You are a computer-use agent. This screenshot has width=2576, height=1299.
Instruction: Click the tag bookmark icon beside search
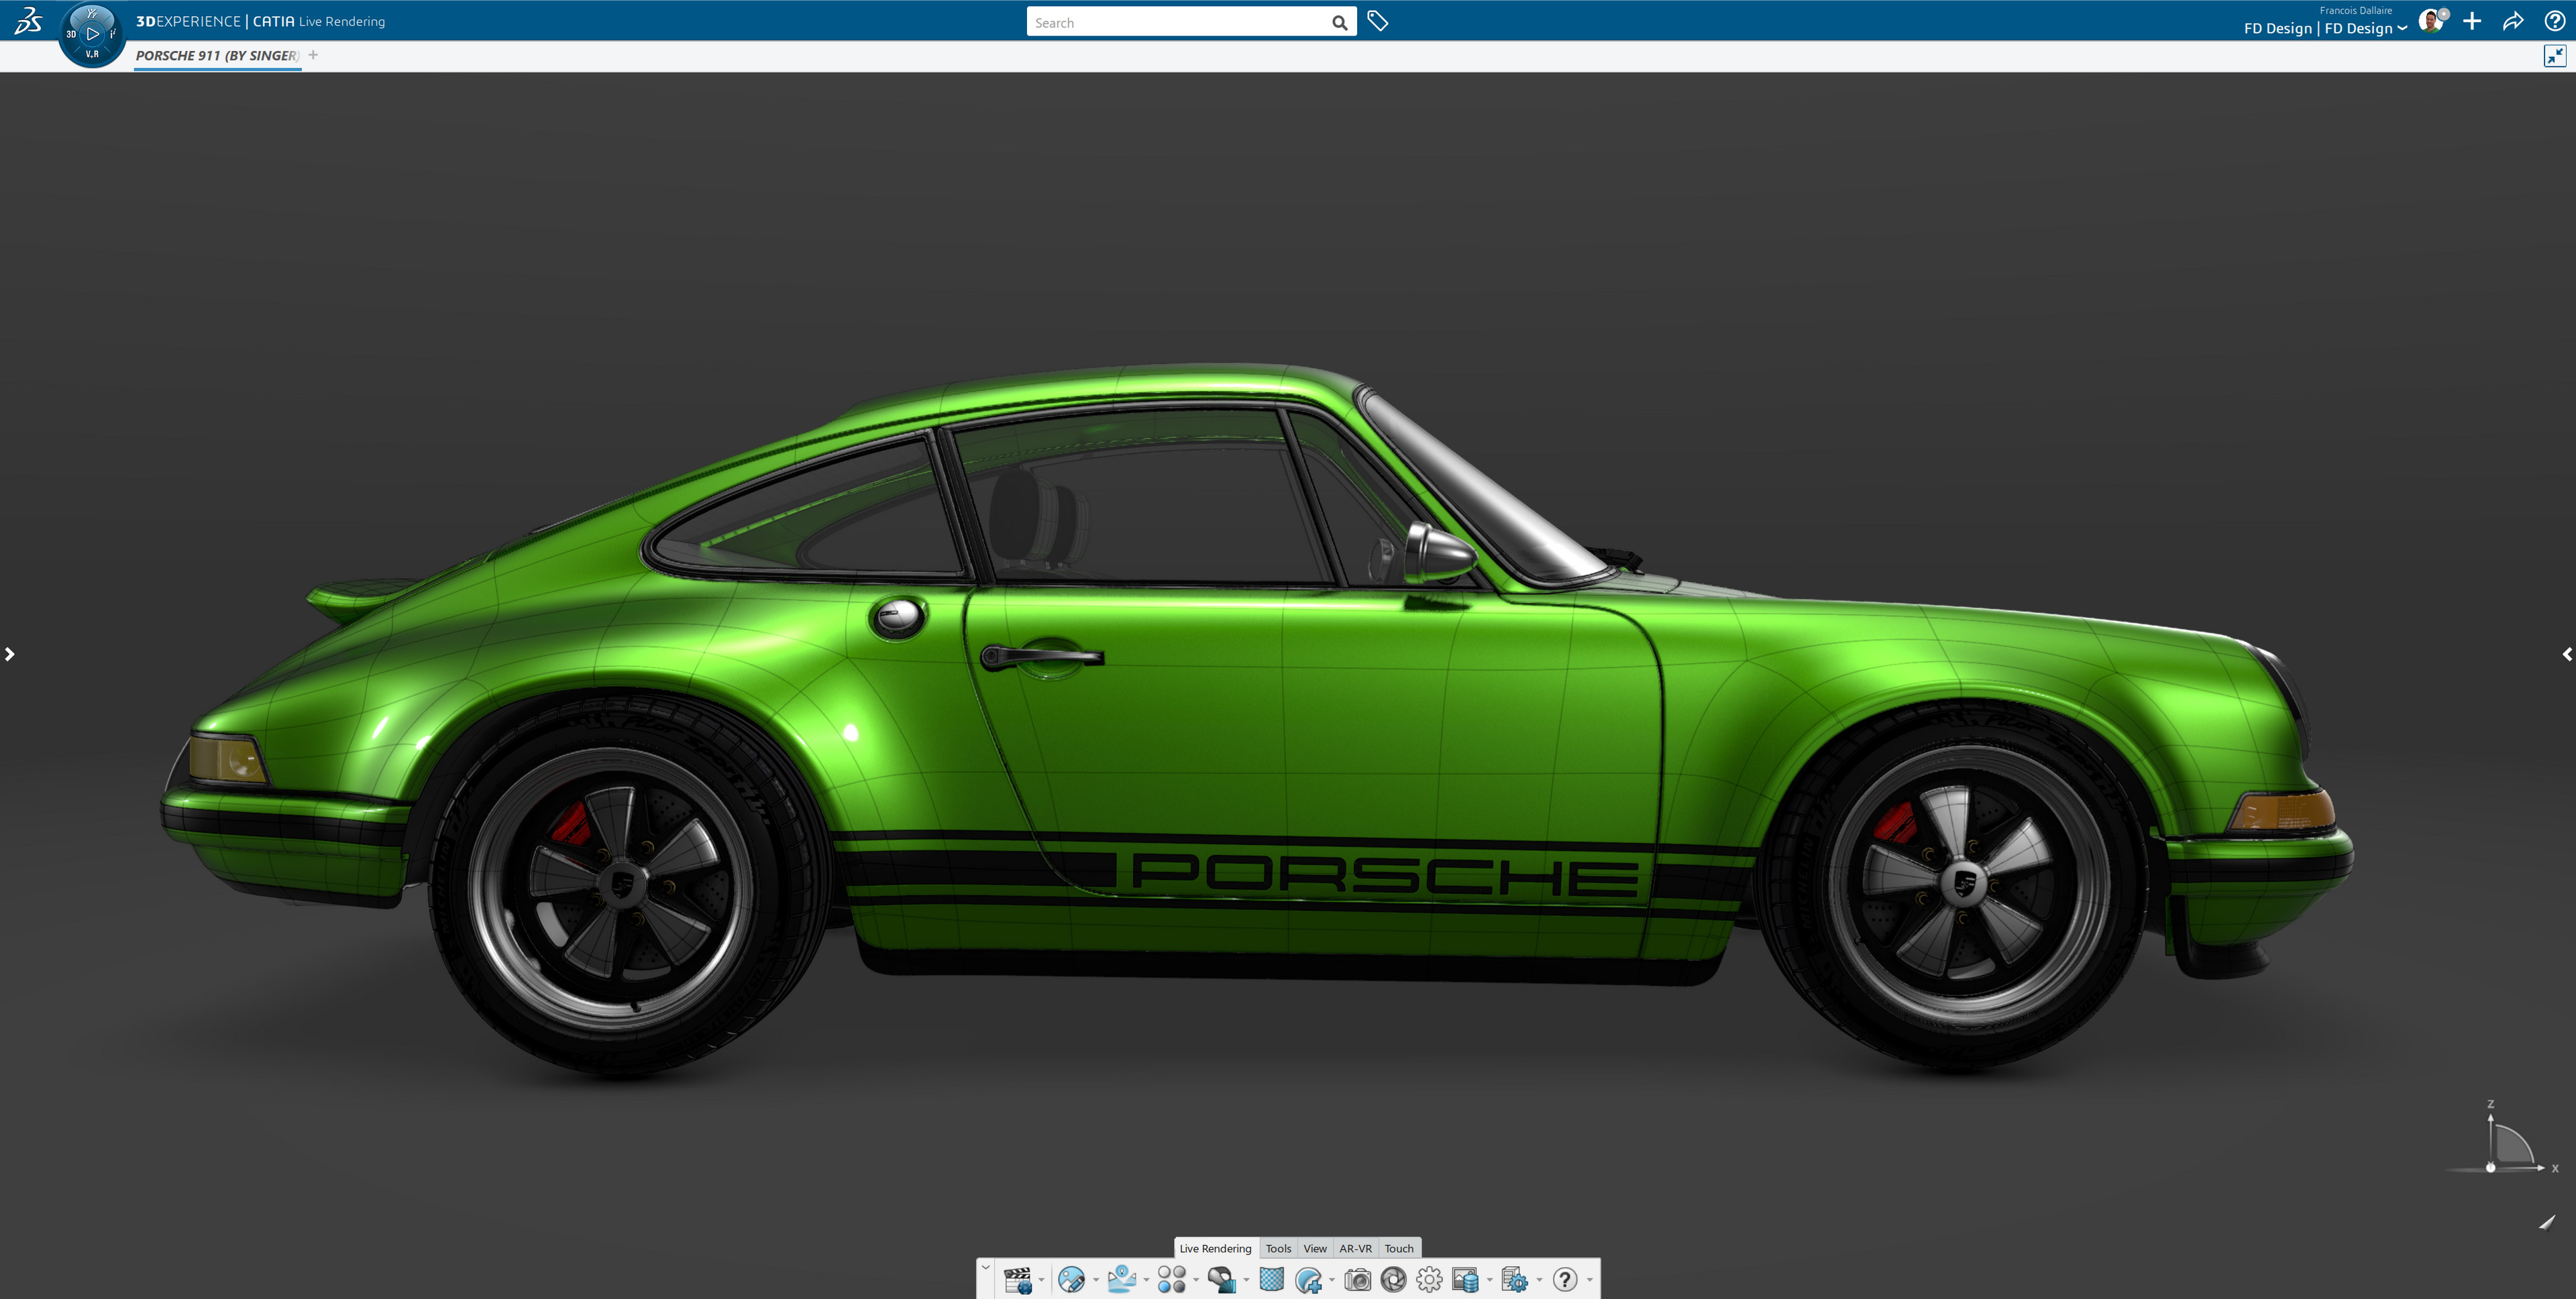(1378, 20)
